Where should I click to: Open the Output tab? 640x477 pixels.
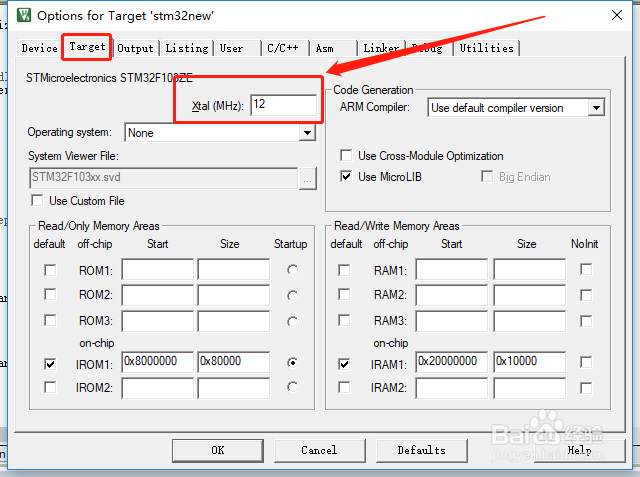pyautogui.click(x=135, y=48)
